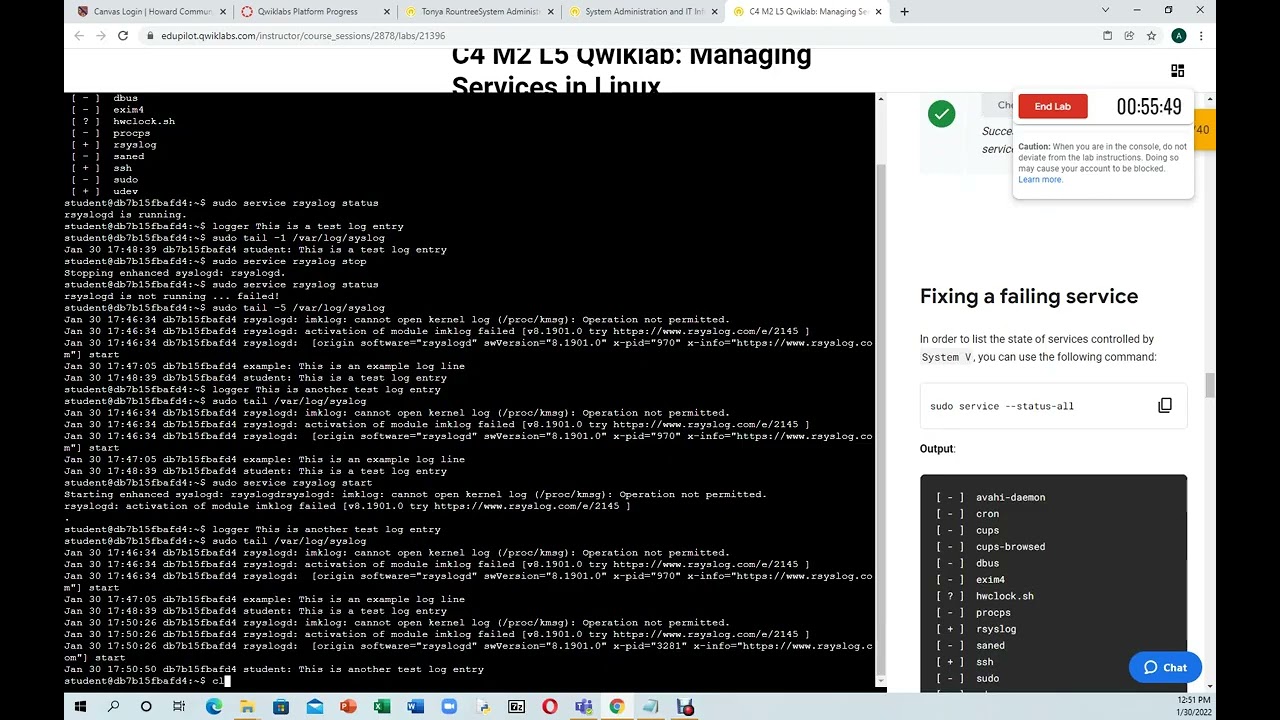The height and width of the screenshot is (720, 1280).
Task: Click the padlock site info icon
Action: point(150,36)
